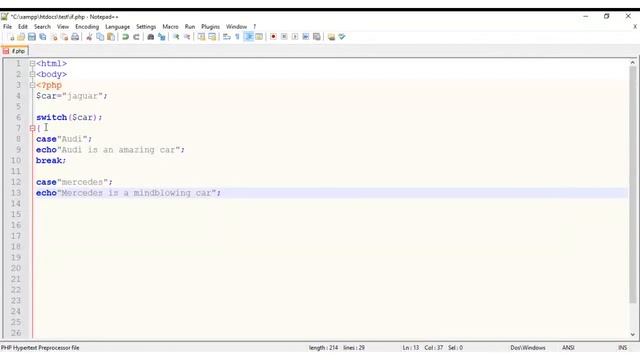Collapse the brace fold on line 7
The height and width of the screenshot is (360, 640).
coord(32,128)
